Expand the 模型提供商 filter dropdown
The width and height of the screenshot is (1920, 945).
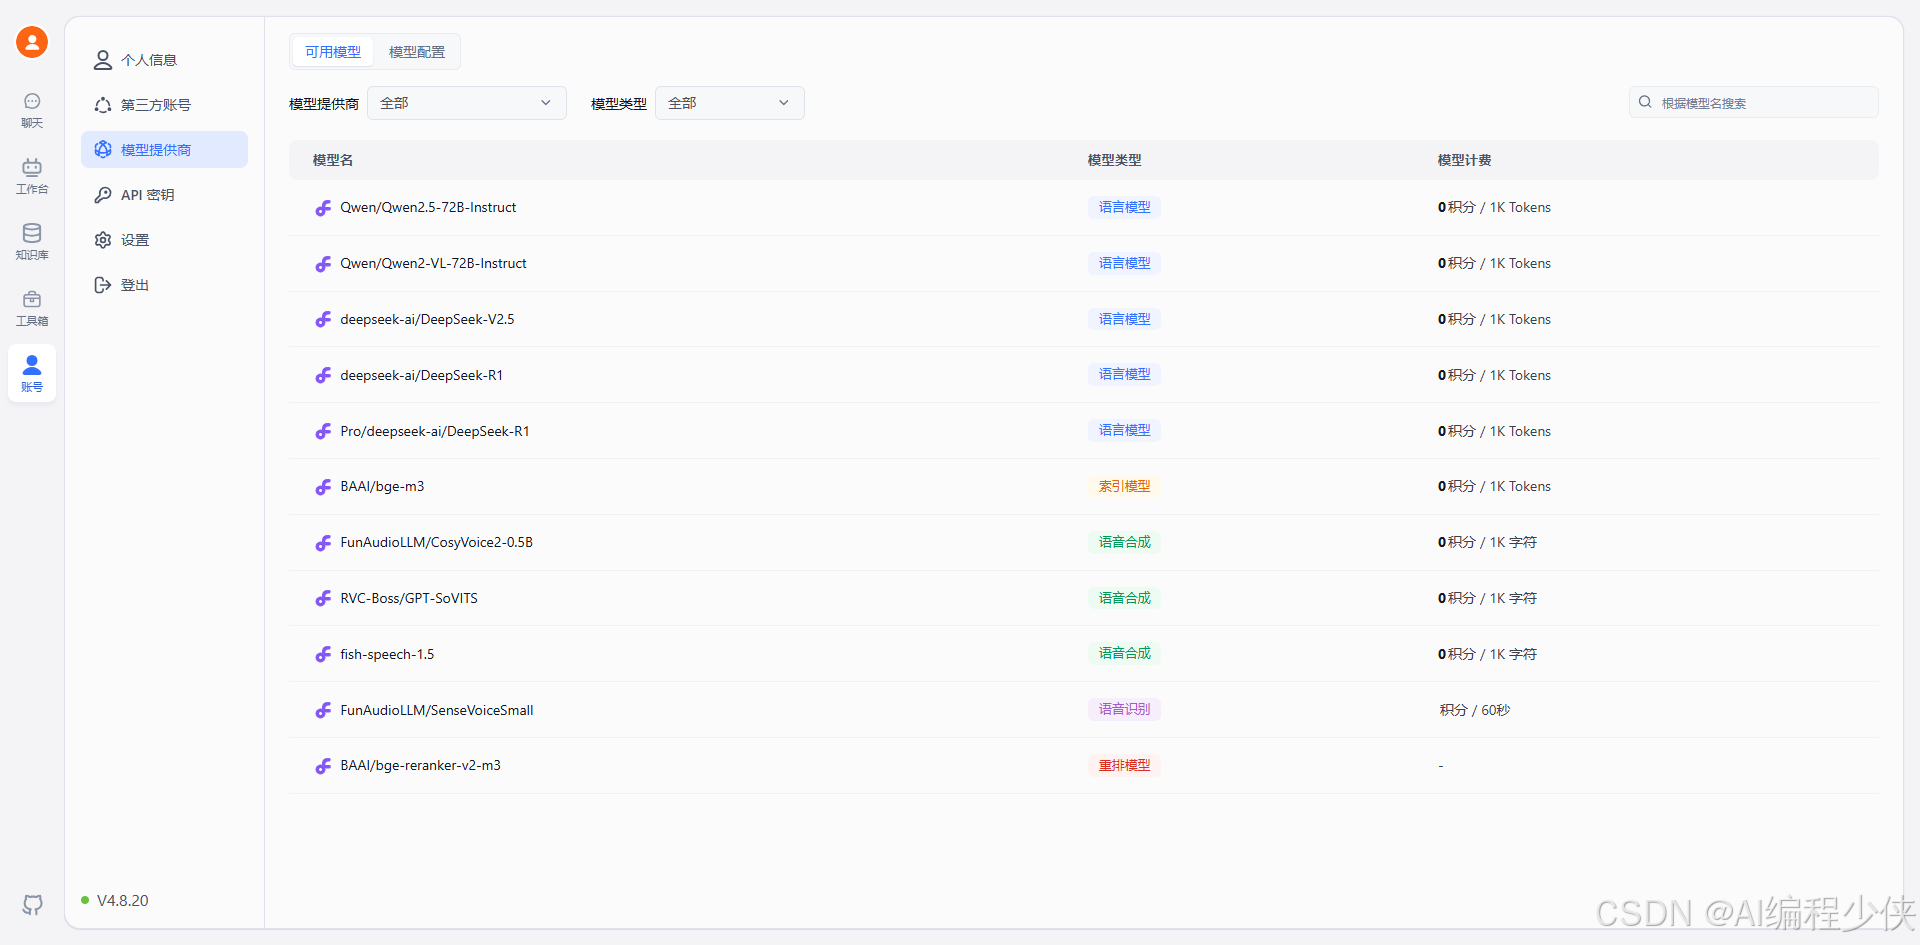pyautogui.click(x=467, y=103)
